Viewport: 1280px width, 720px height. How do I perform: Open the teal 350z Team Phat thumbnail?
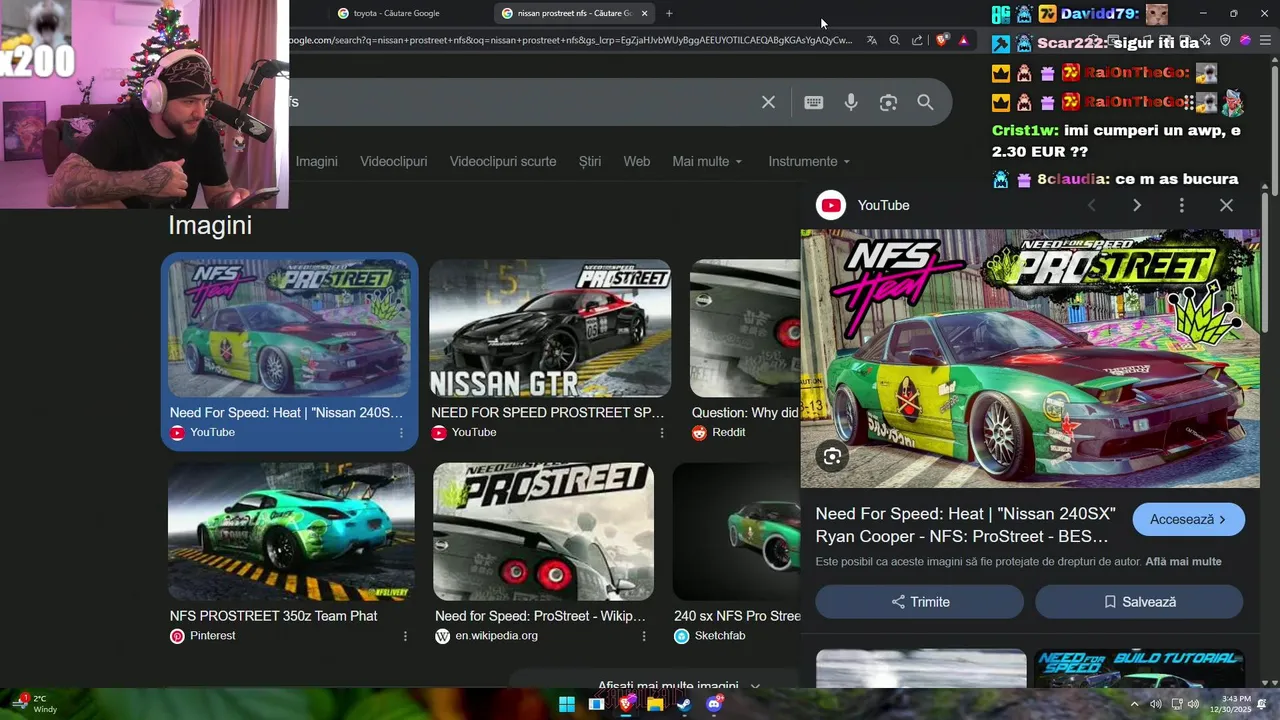tap(291, 531)
